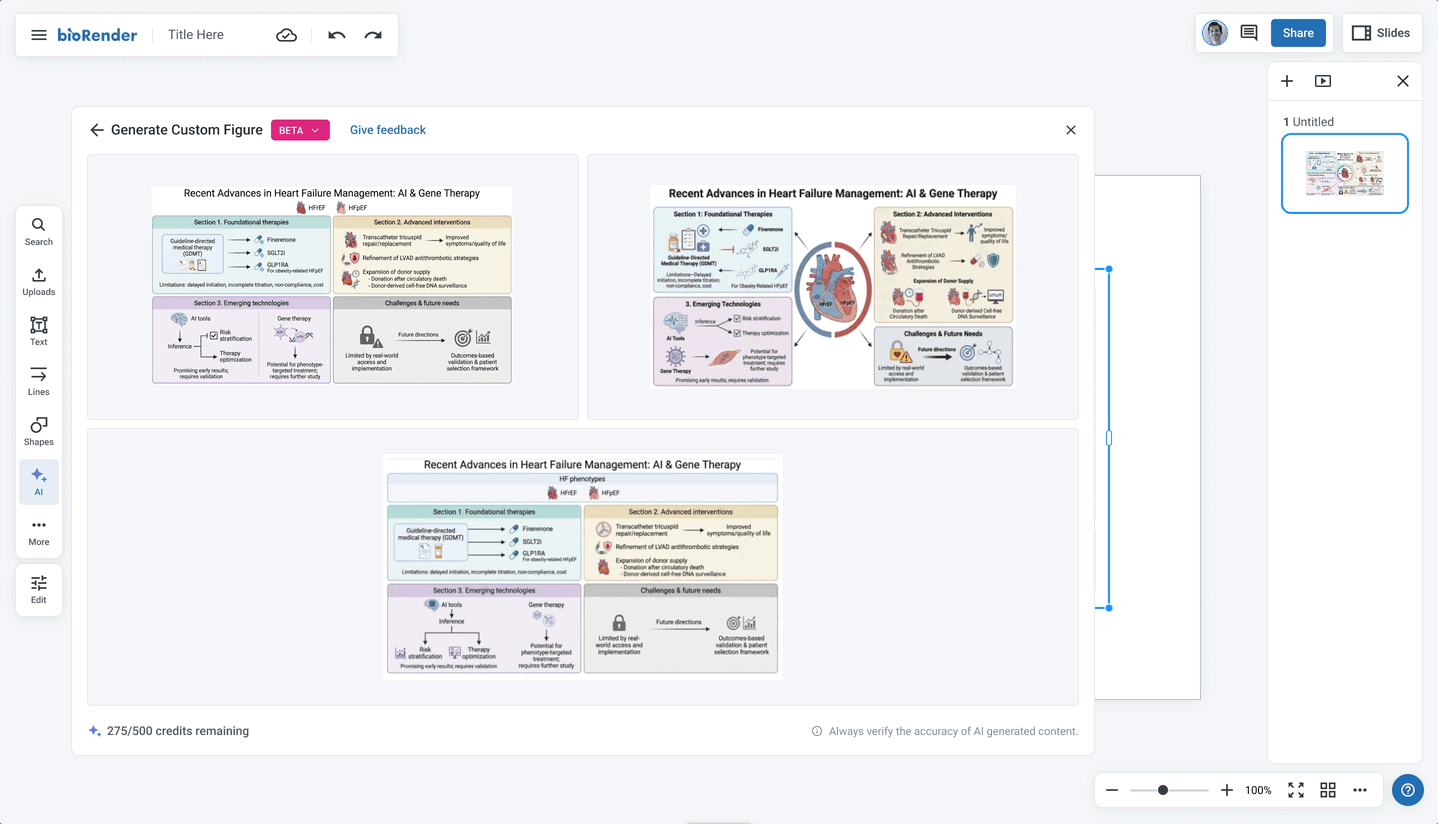
Task: Expand the More tools menu
Action: (38, 531)
